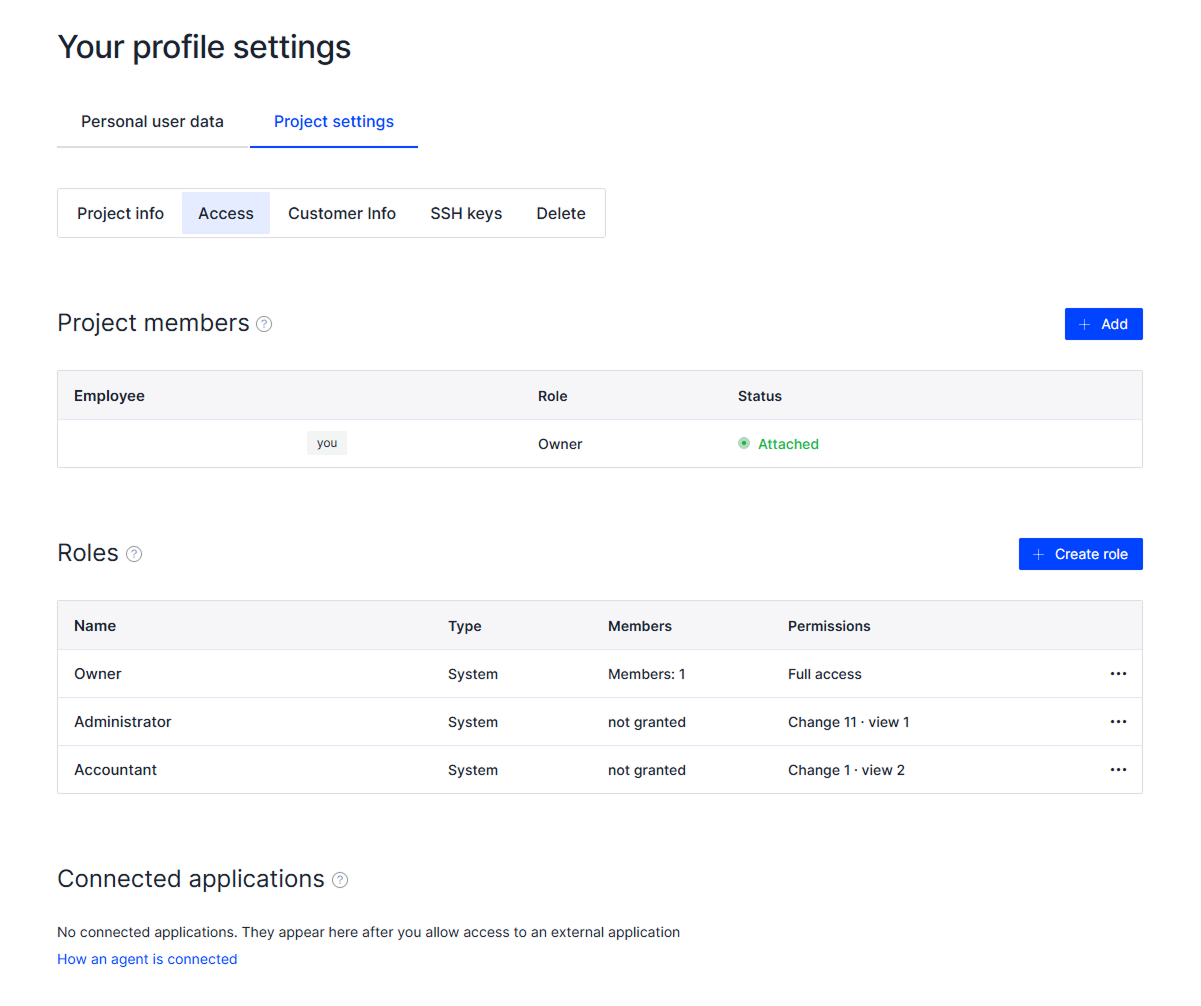Image resolution: width=1201 pixels, height=1006 pixels.
Task: Click 'System' type in Owner row
Action: (473, 674)
